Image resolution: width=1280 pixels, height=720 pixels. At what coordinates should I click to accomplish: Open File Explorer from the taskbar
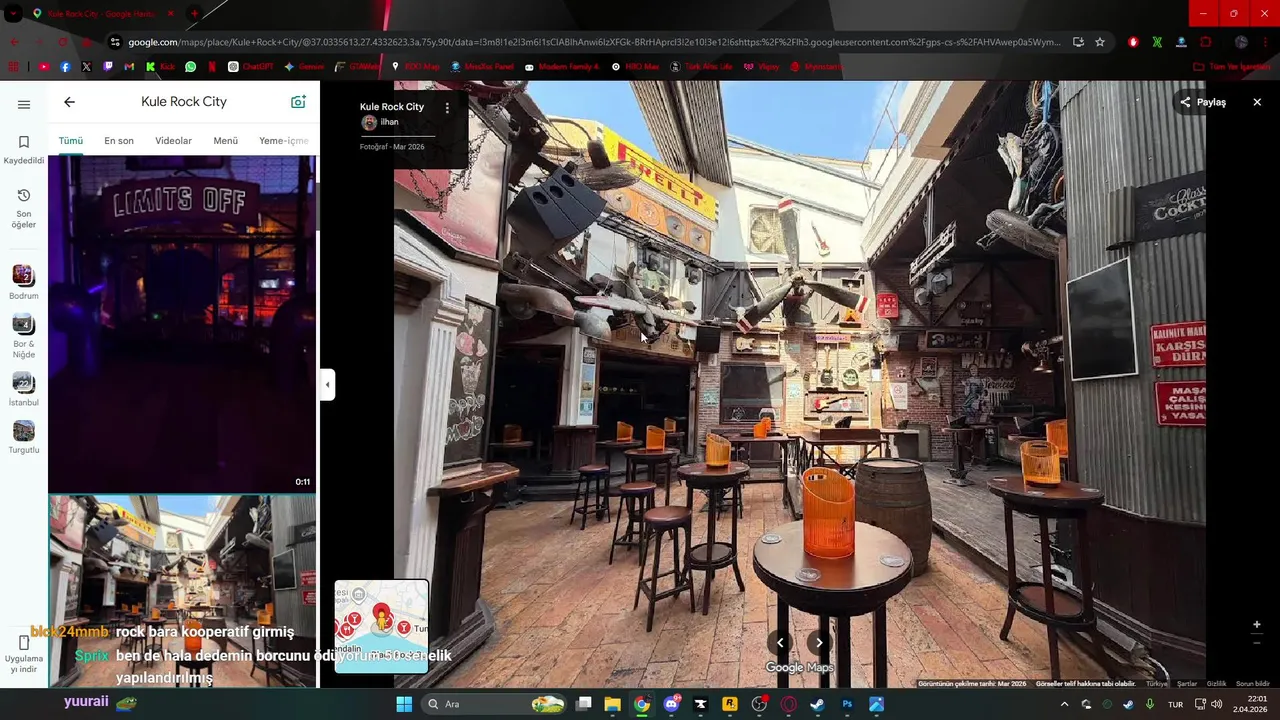coord(612,704)
